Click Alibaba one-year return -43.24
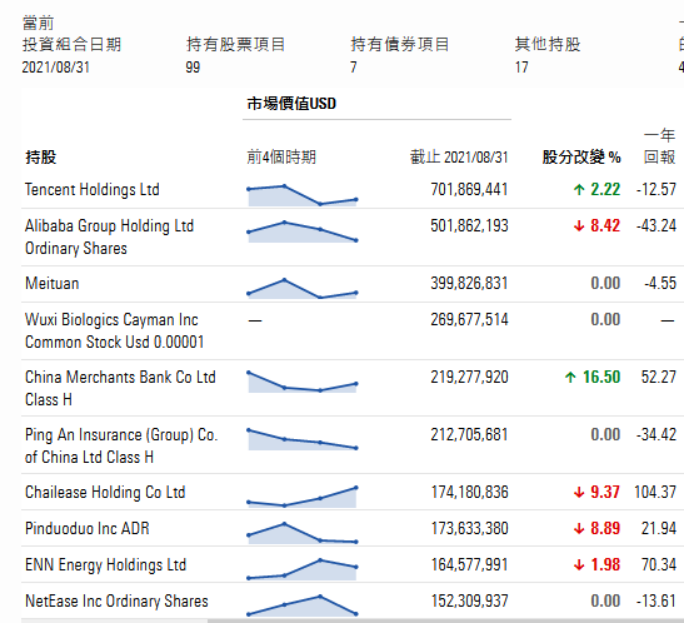This screenshot has width=684, height=623. (657, 226)
